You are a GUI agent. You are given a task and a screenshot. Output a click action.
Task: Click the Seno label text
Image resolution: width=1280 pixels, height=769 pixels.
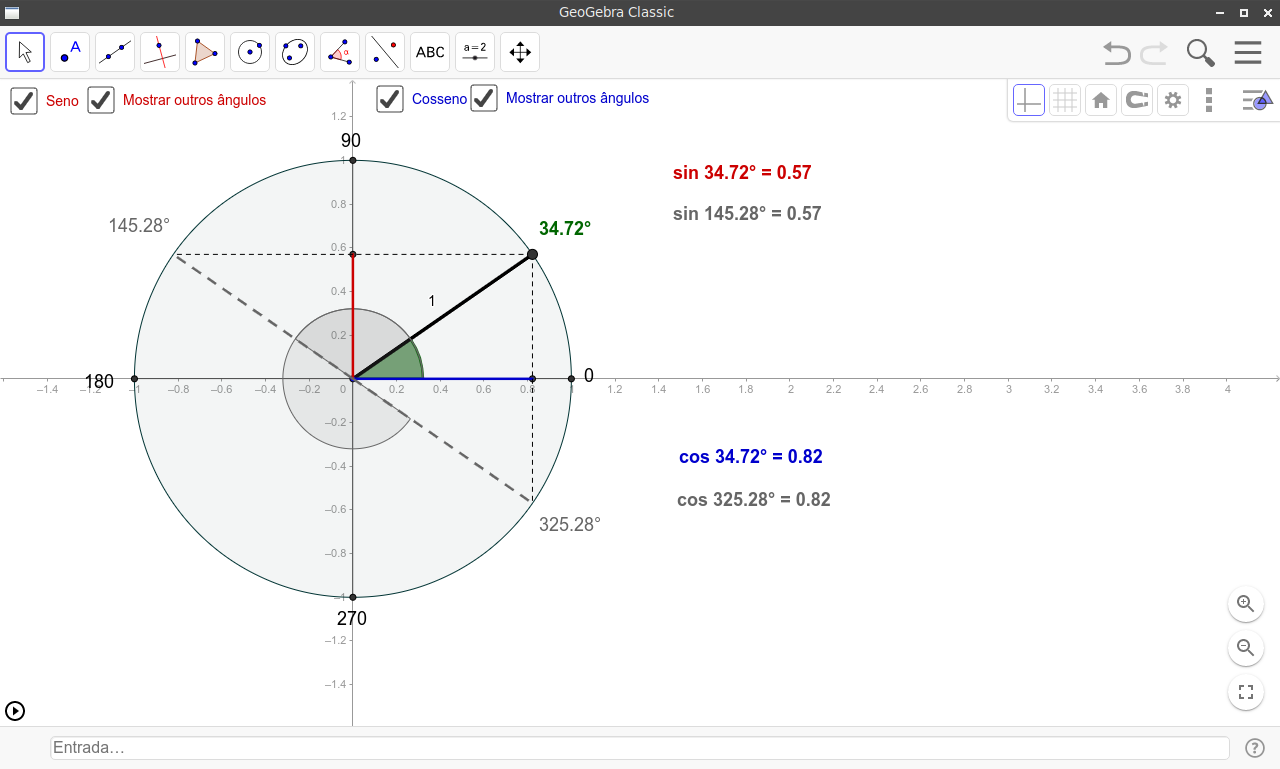click(x=62, y=101)
